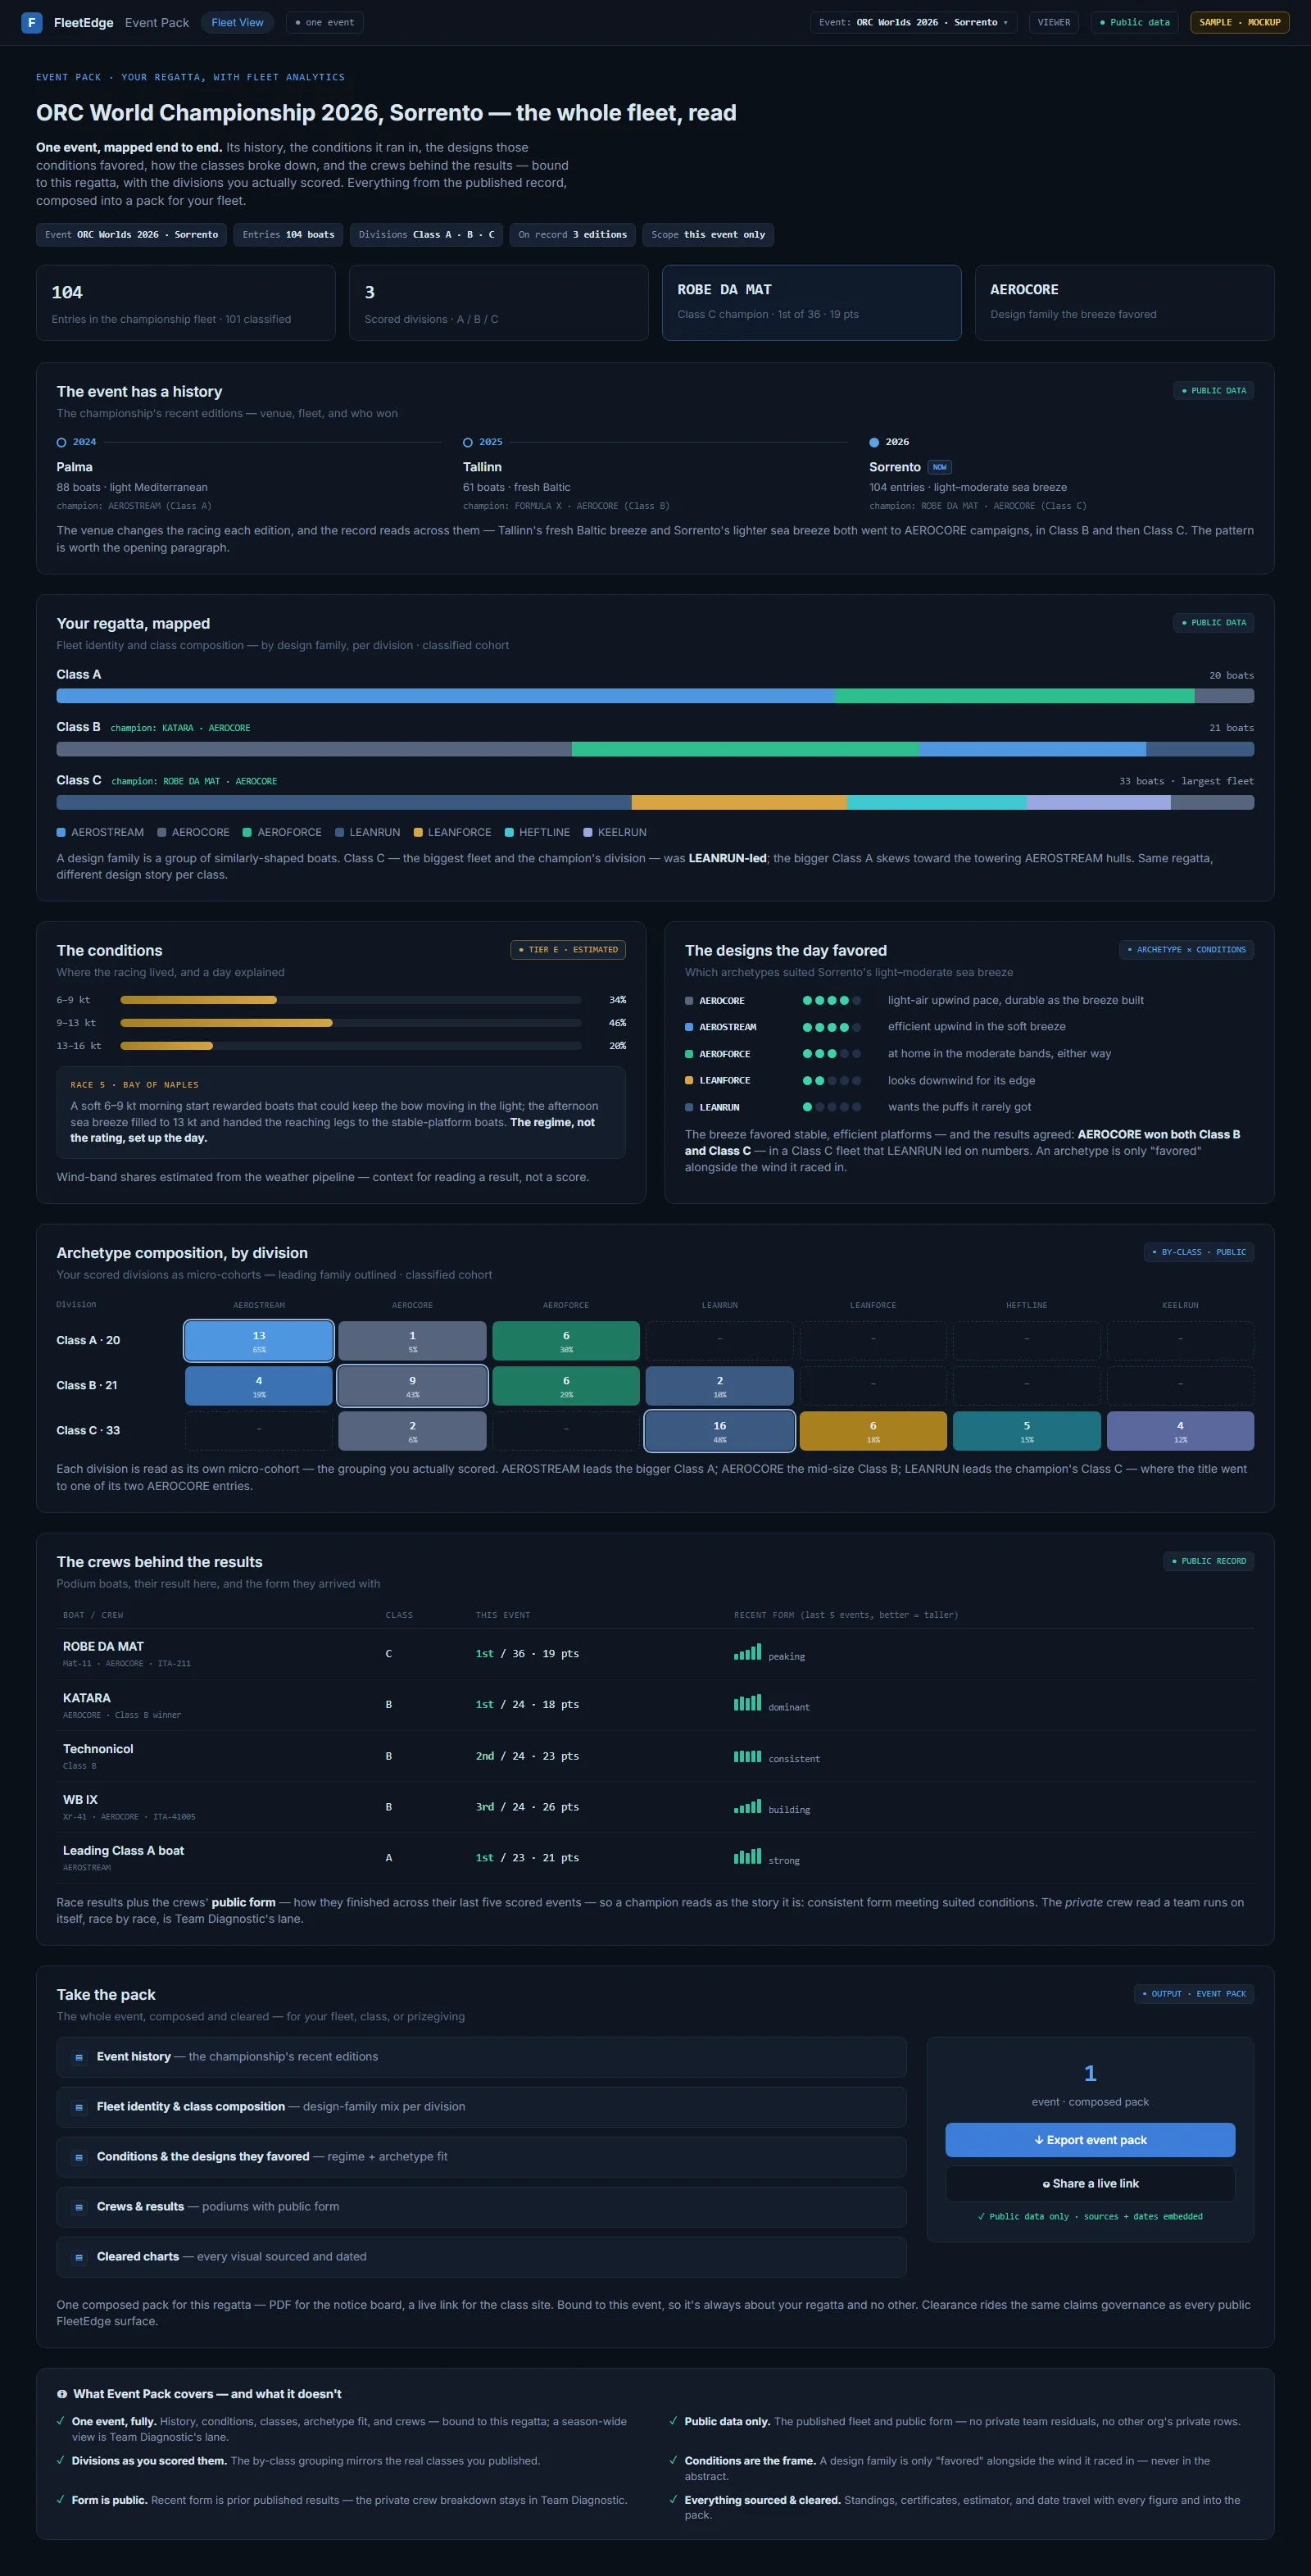The height and width of the screenshot is (2576, 1311).
Task: Switch to the Fleet View tab
Action: pos(237,22)
